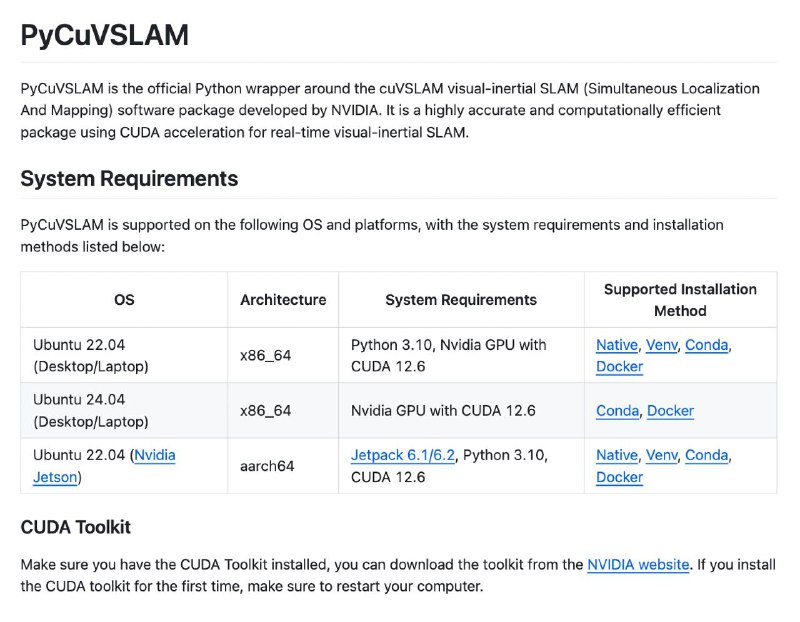Viewport: 800px width, 622px height.
Task: Open the Conda link in first table row
Action: click(x=707, y=345)
